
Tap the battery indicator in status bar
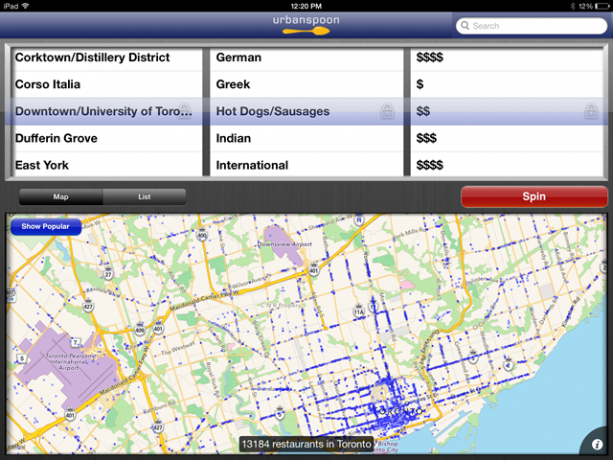[602, 6]
